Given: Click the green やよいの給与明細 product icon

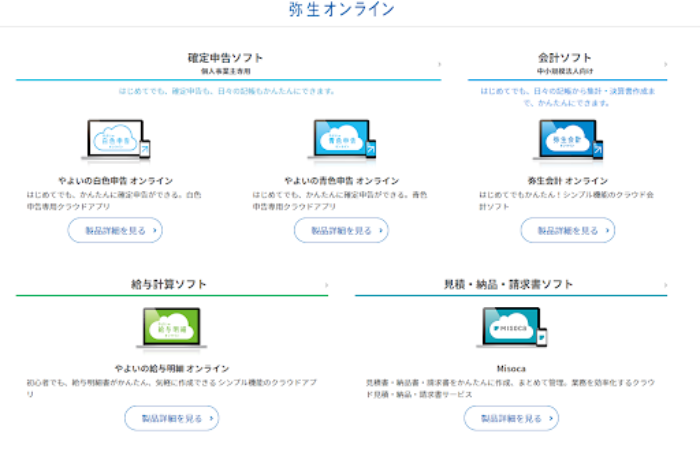Looking at the screenshot, I should tap(171, 327).
